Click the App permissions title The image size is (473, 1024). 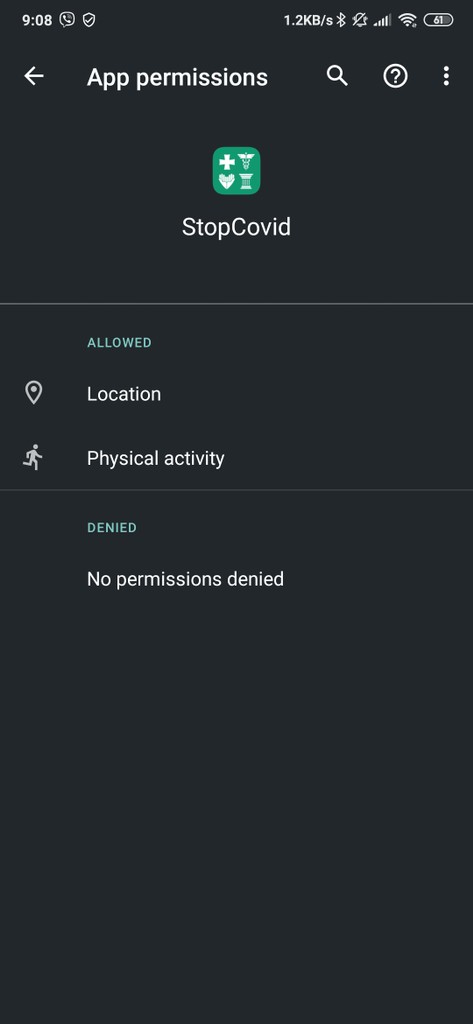[x=177, y=77]
